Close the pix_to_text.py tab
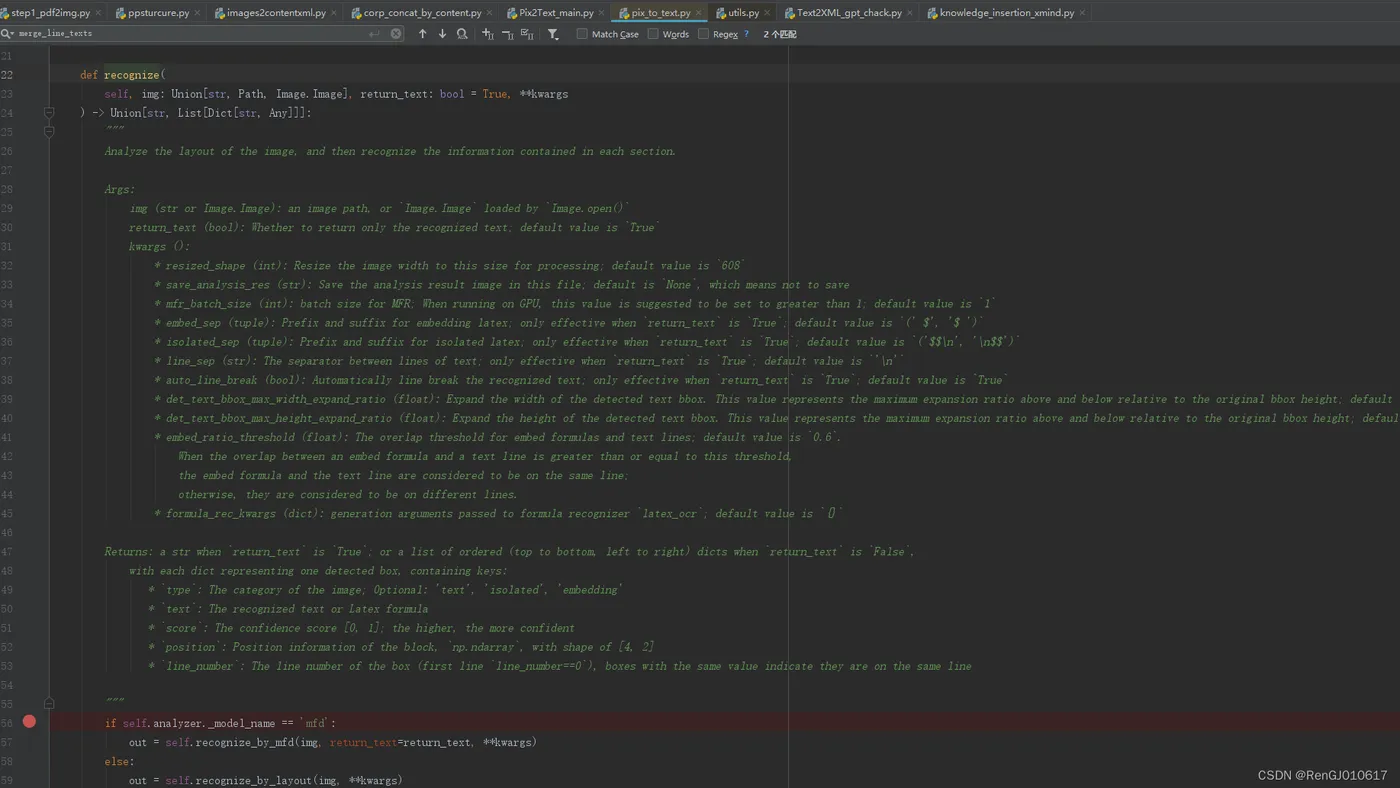The height and width of the screenshot is (788, 1400). (x=698, y=13)
